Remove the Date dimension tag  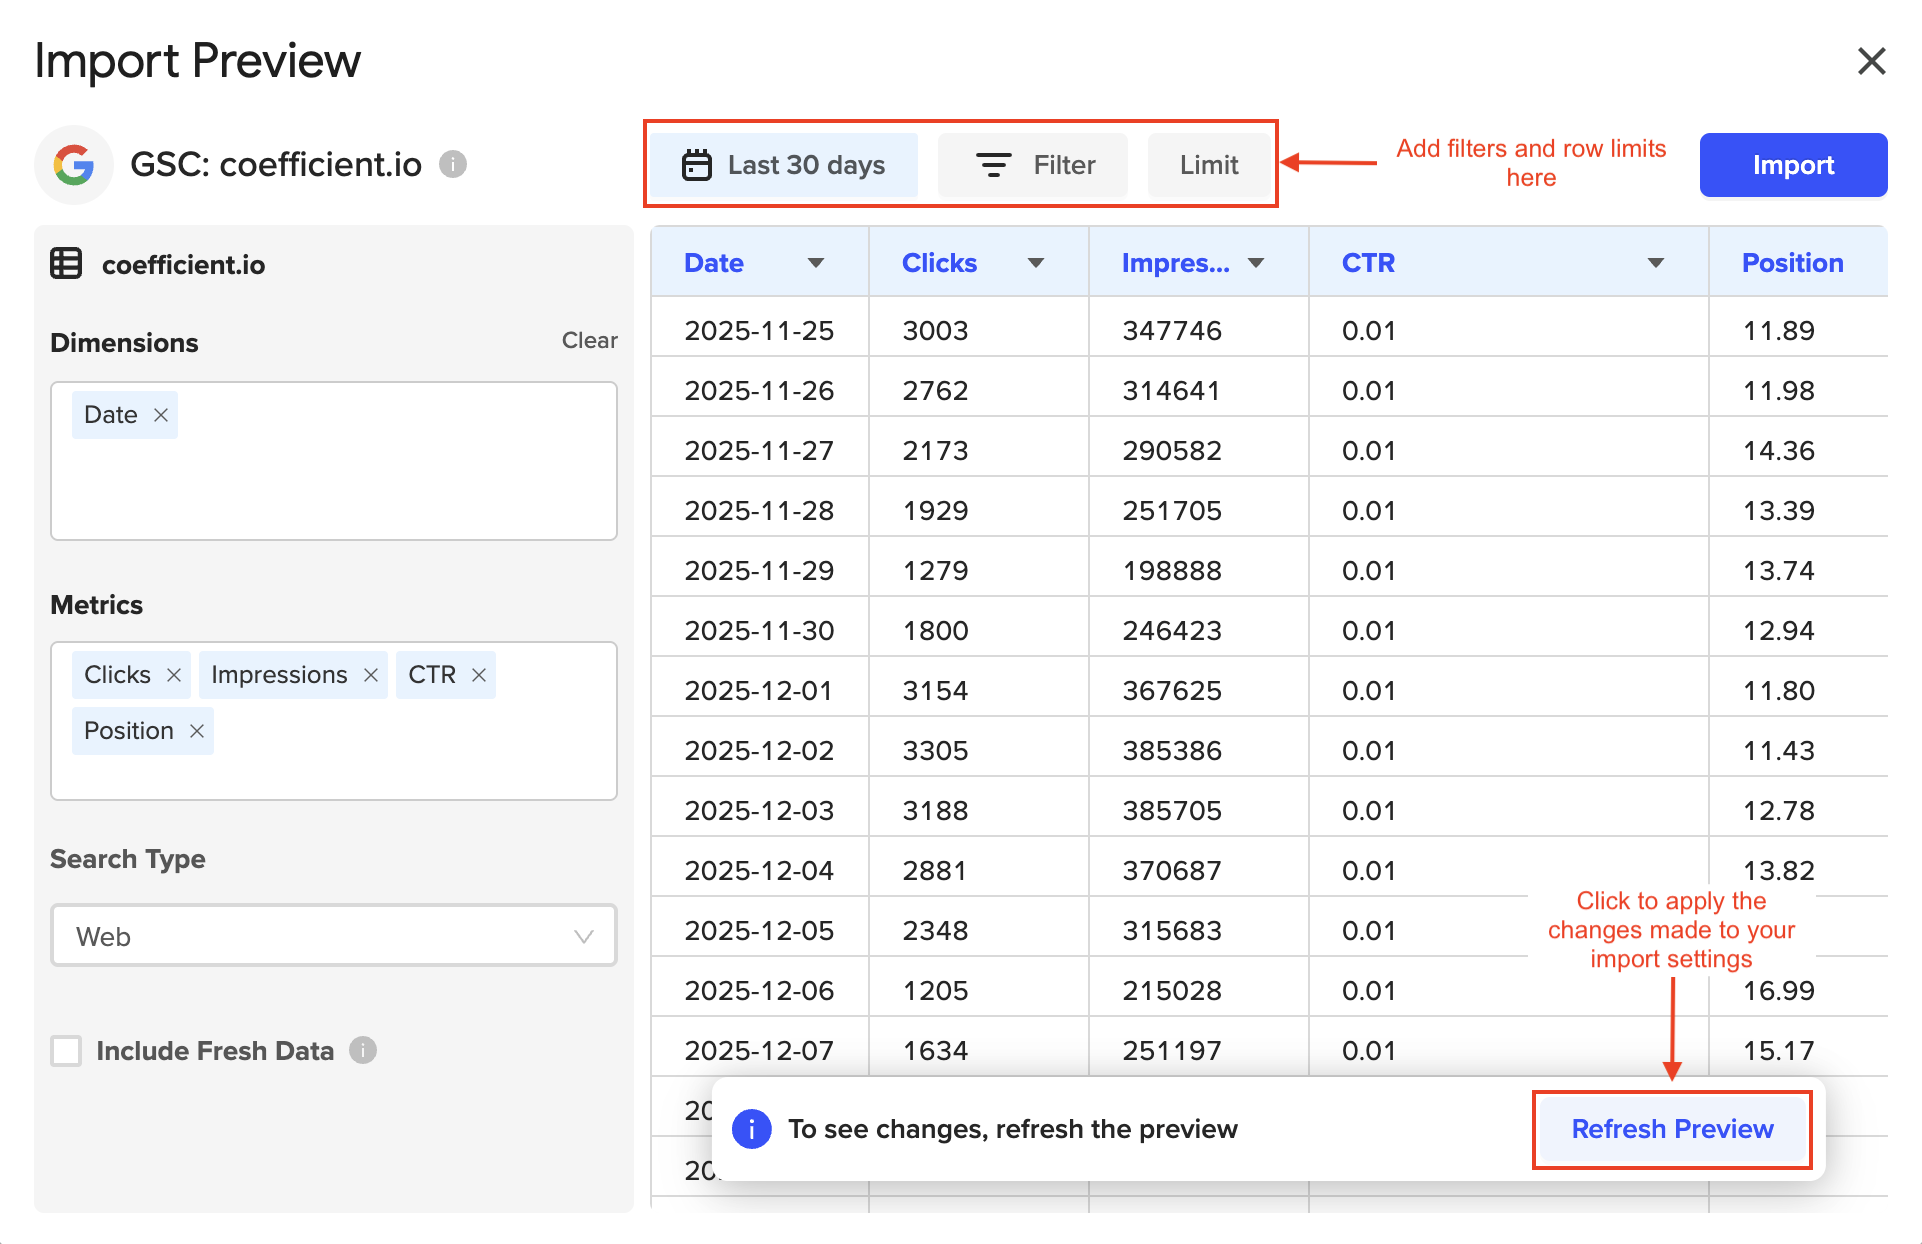[160, 415]
